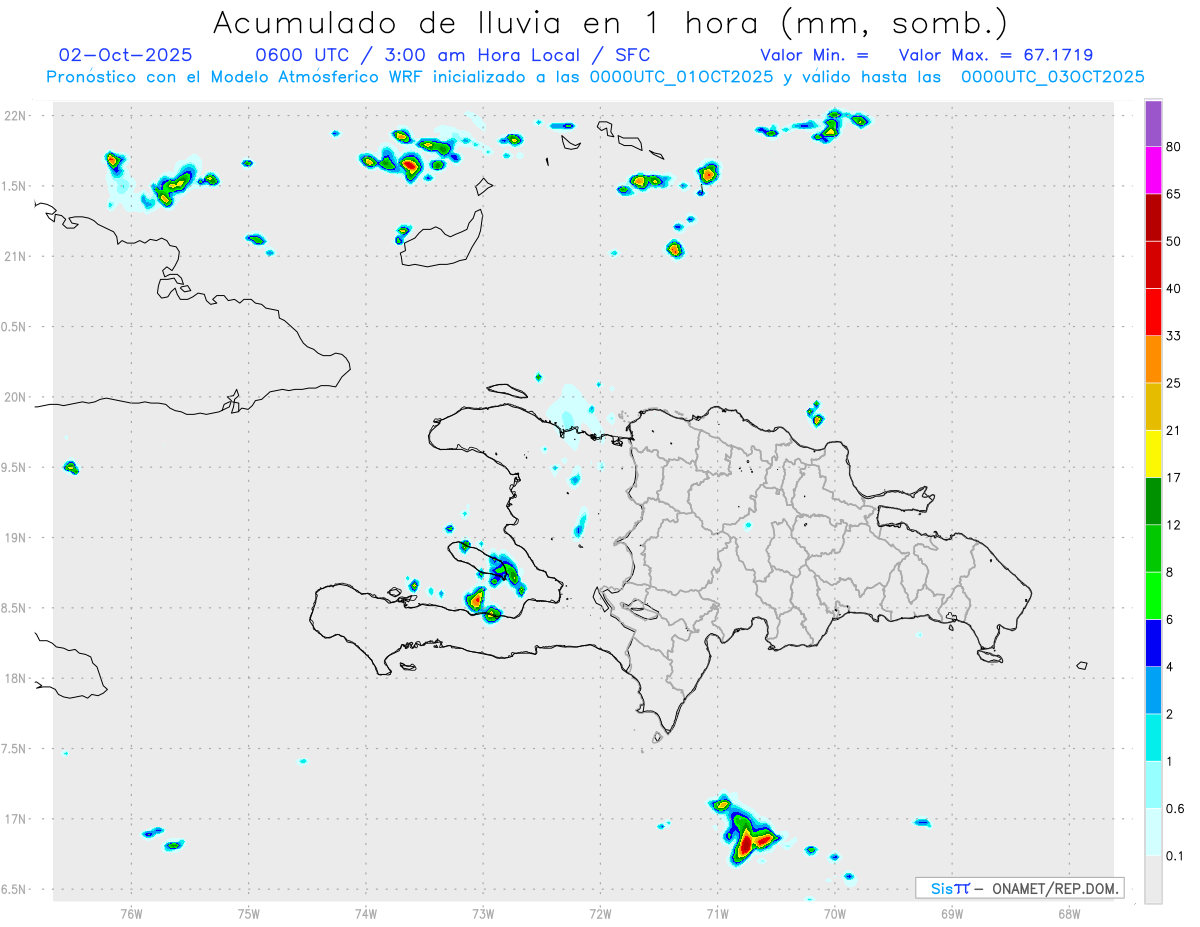1200x927 pixels.
Task: Click the '68W' longitude label
Action: 1069,913
